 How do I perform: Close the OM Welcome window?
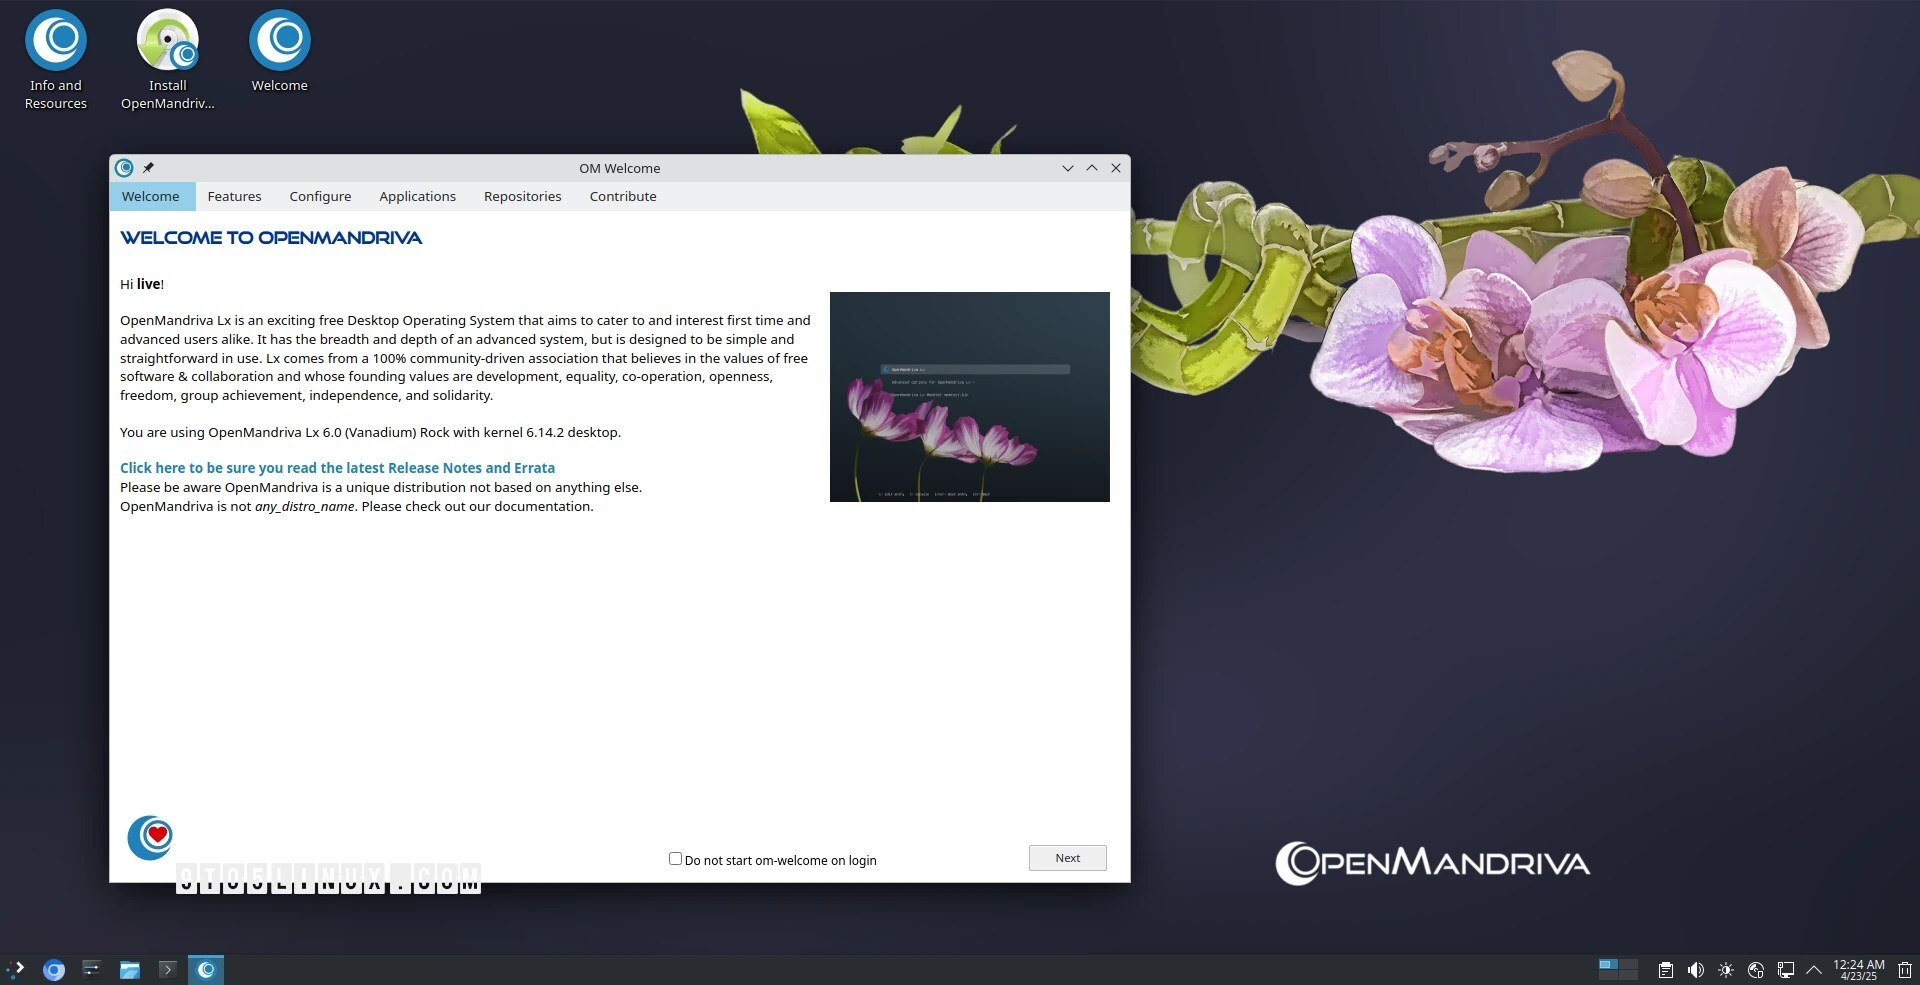[1116, 168]
